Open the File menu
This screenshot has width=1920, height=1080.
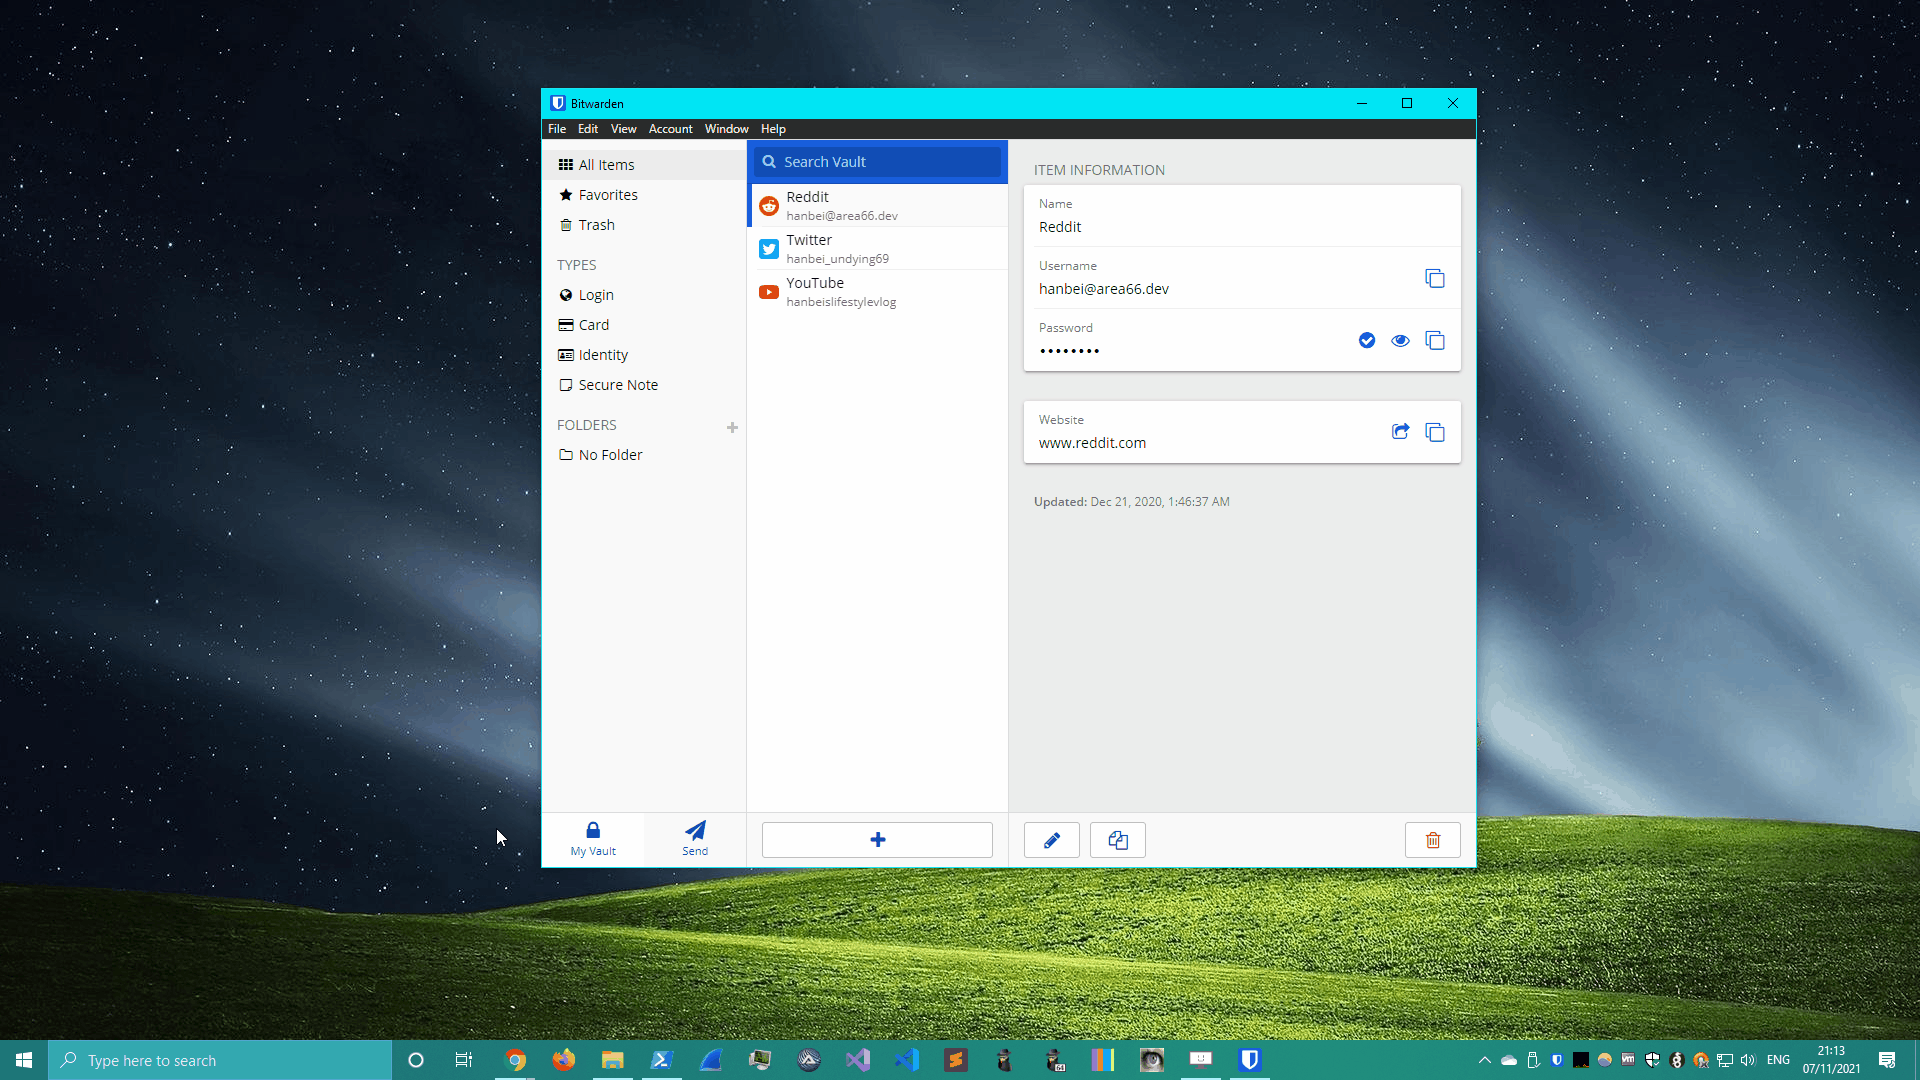pos(557,129)
